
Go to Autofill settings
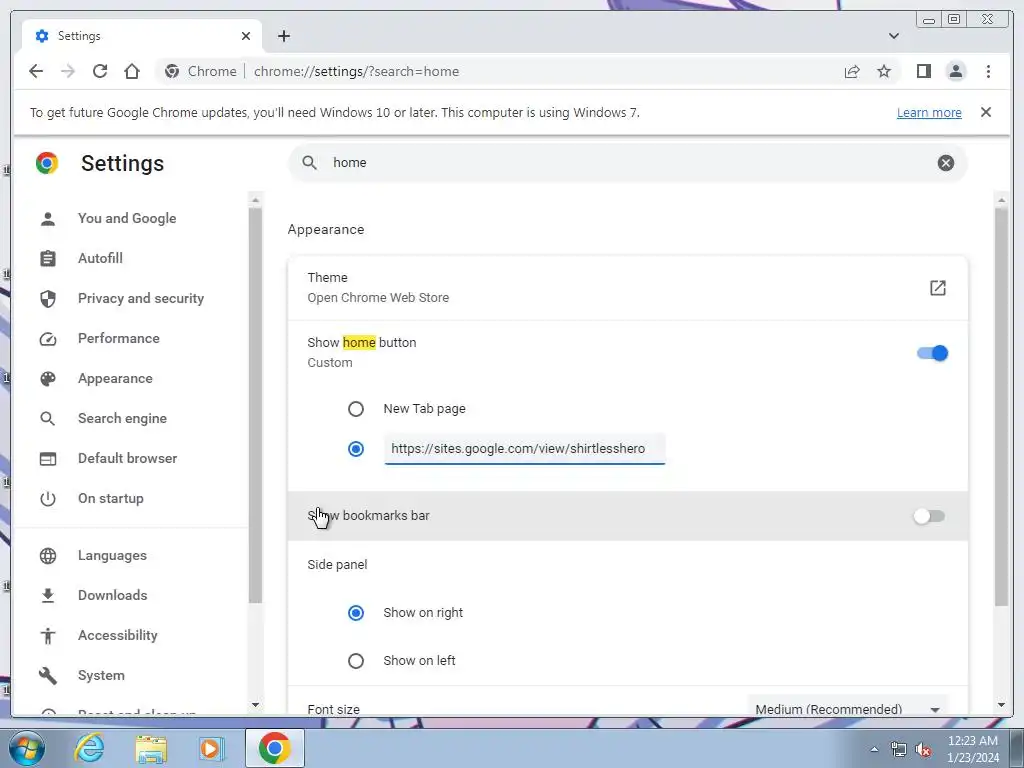(x=100, y=258)
